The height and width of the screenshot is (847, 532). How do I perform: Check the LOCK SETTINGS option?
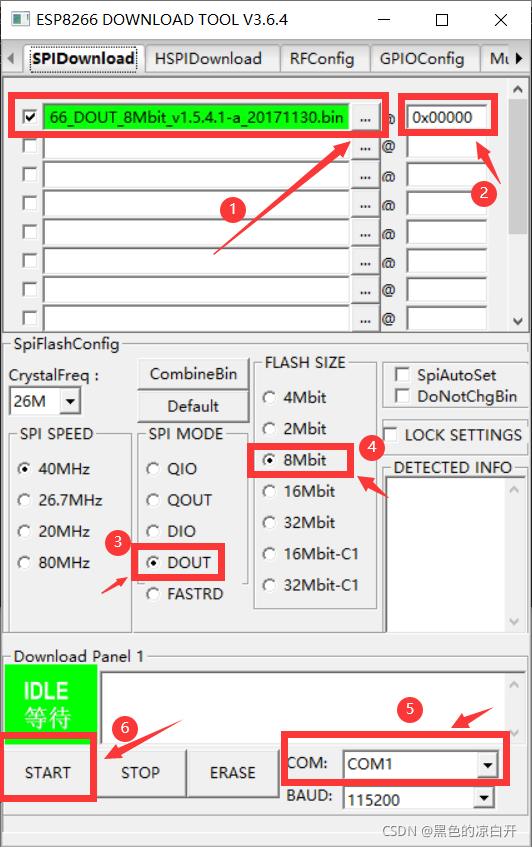pos(390,434)
